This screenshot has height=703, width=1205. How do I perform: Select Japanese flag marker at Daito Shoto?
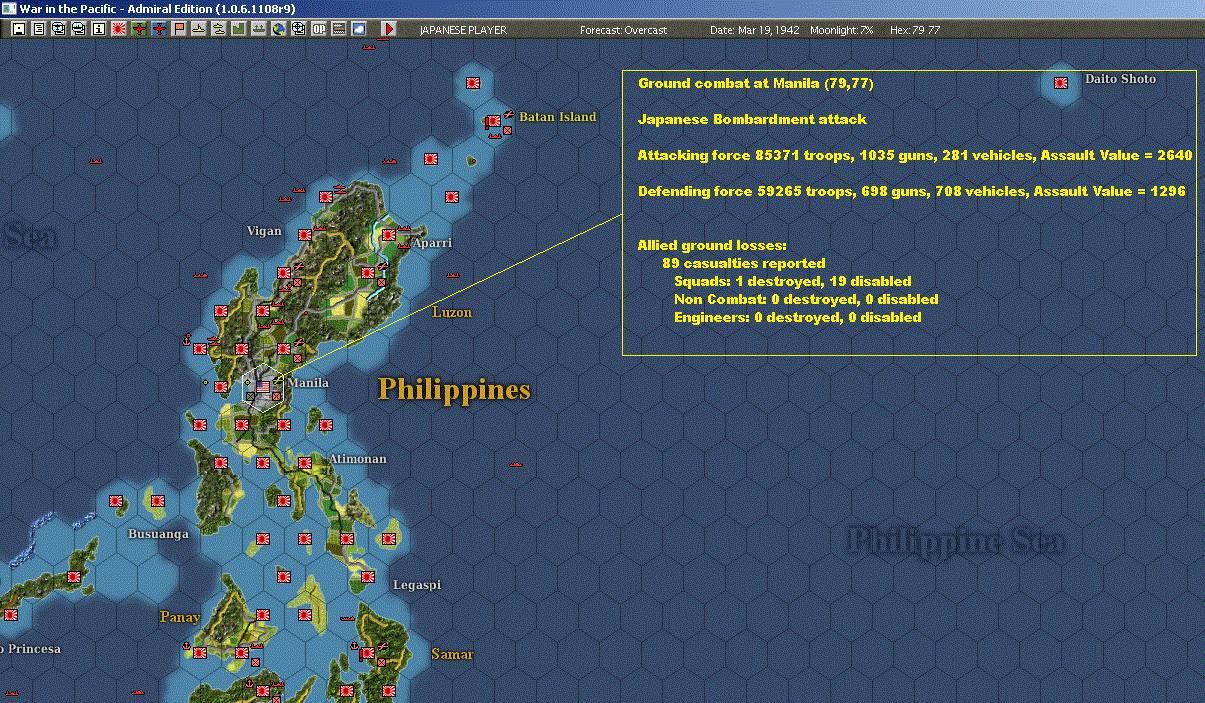pos(1061,83)
